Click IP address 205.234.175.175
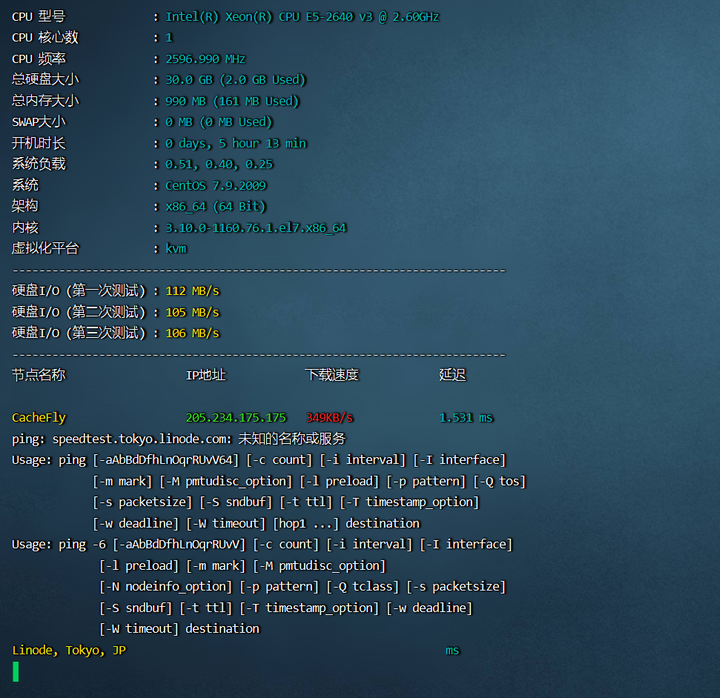 [236, 418]
